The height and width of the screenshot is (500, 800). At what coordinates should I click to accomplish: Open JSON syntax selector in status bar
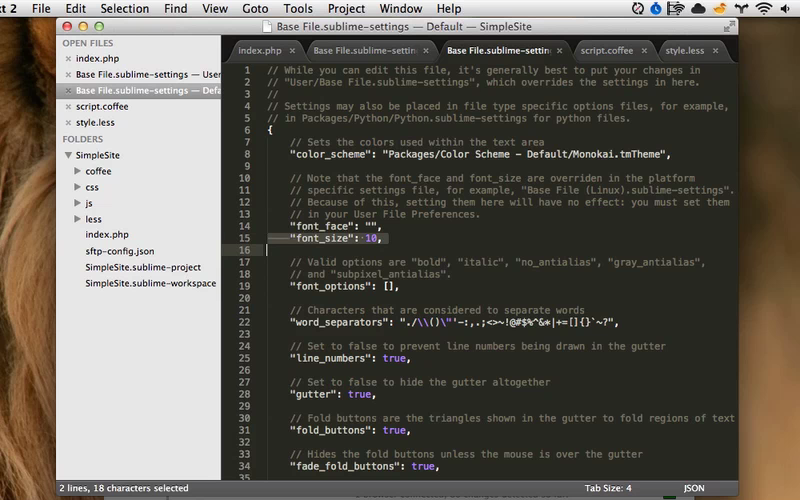click(x=694, y=488)
